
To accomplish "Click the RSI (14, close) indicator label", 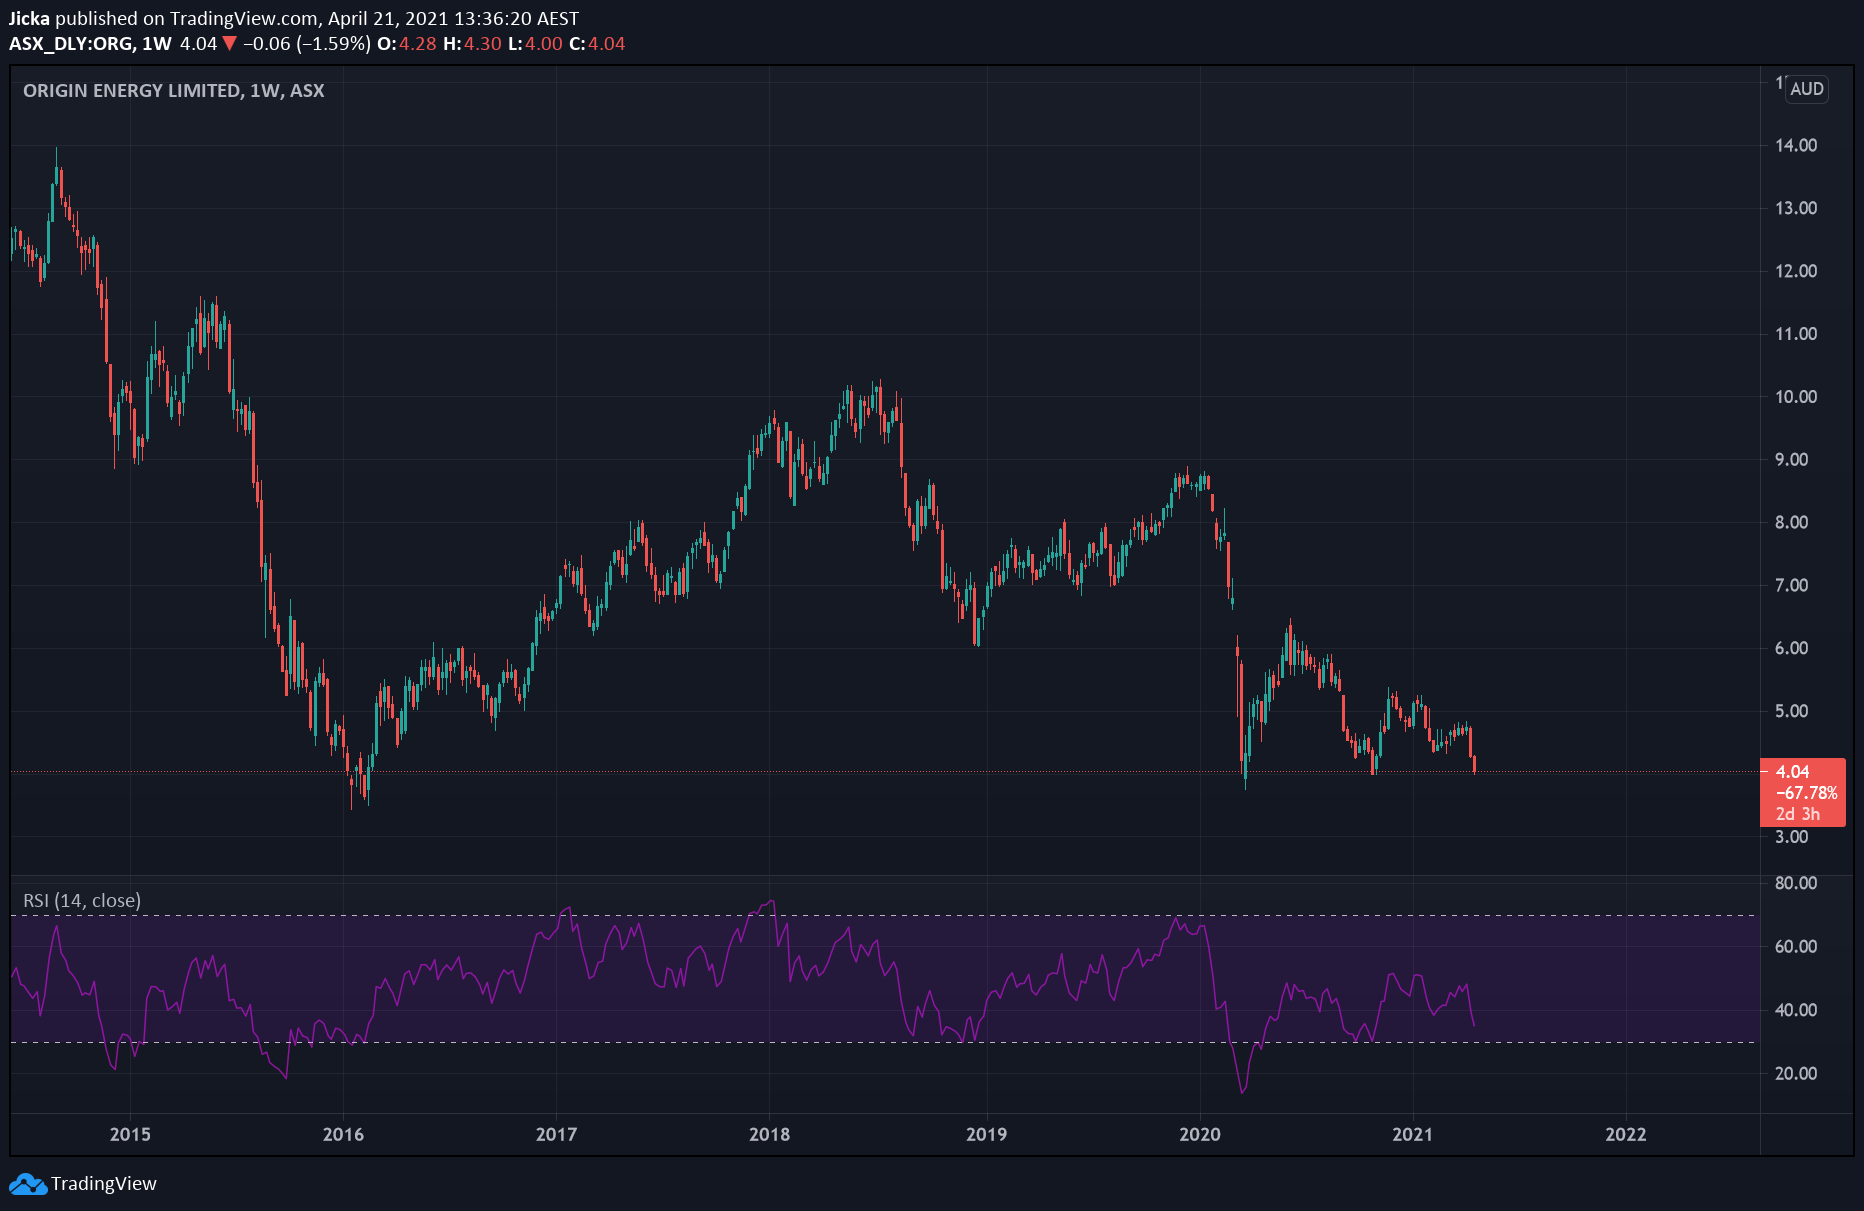I will pos(82,901).
